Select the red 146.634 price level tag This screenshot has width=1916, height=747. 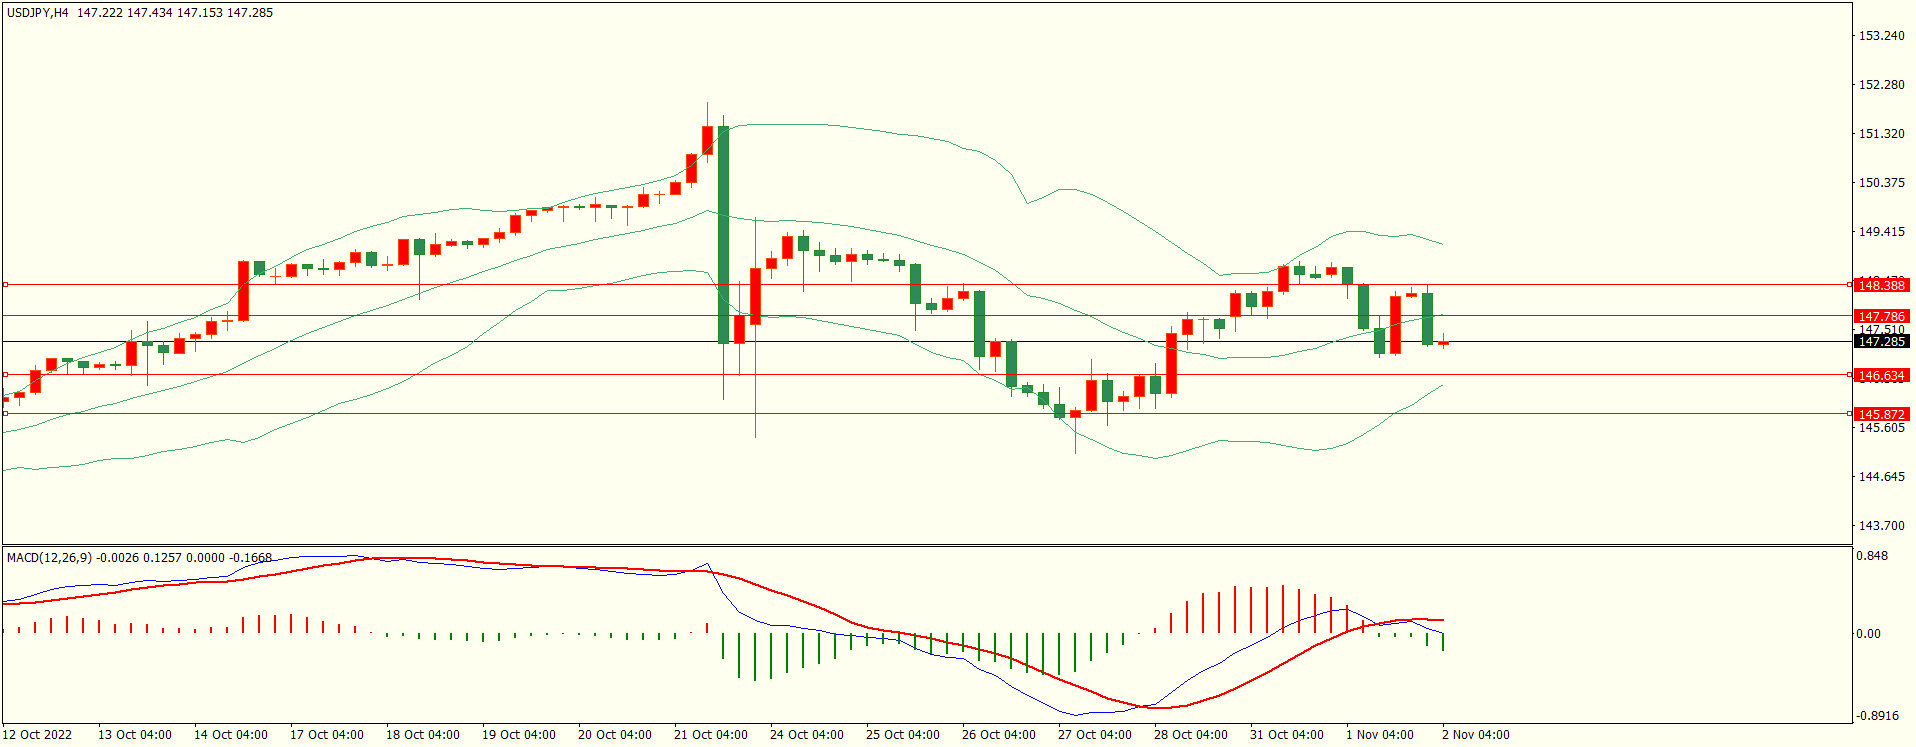[1881, 376]
